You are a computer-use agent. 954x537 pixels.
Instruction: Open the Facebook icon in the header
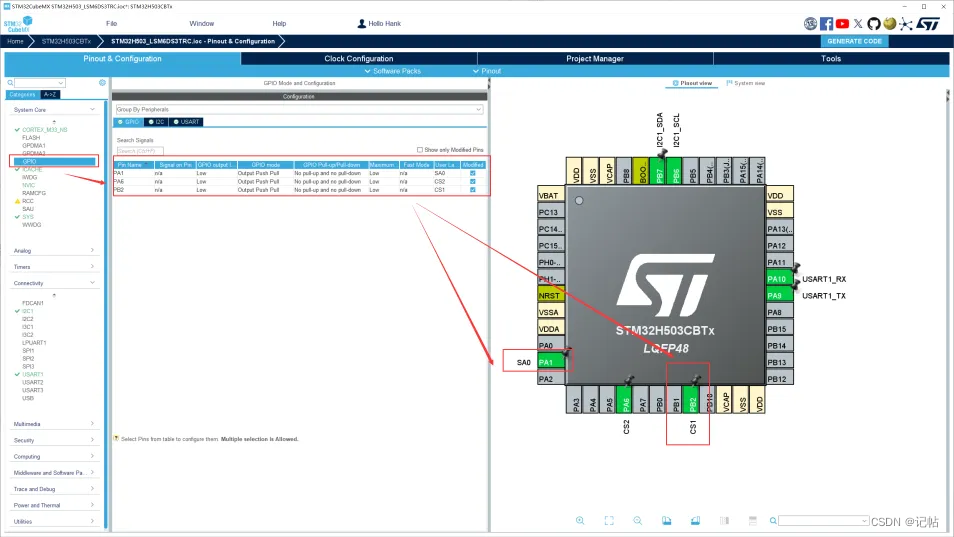[826, 24]
